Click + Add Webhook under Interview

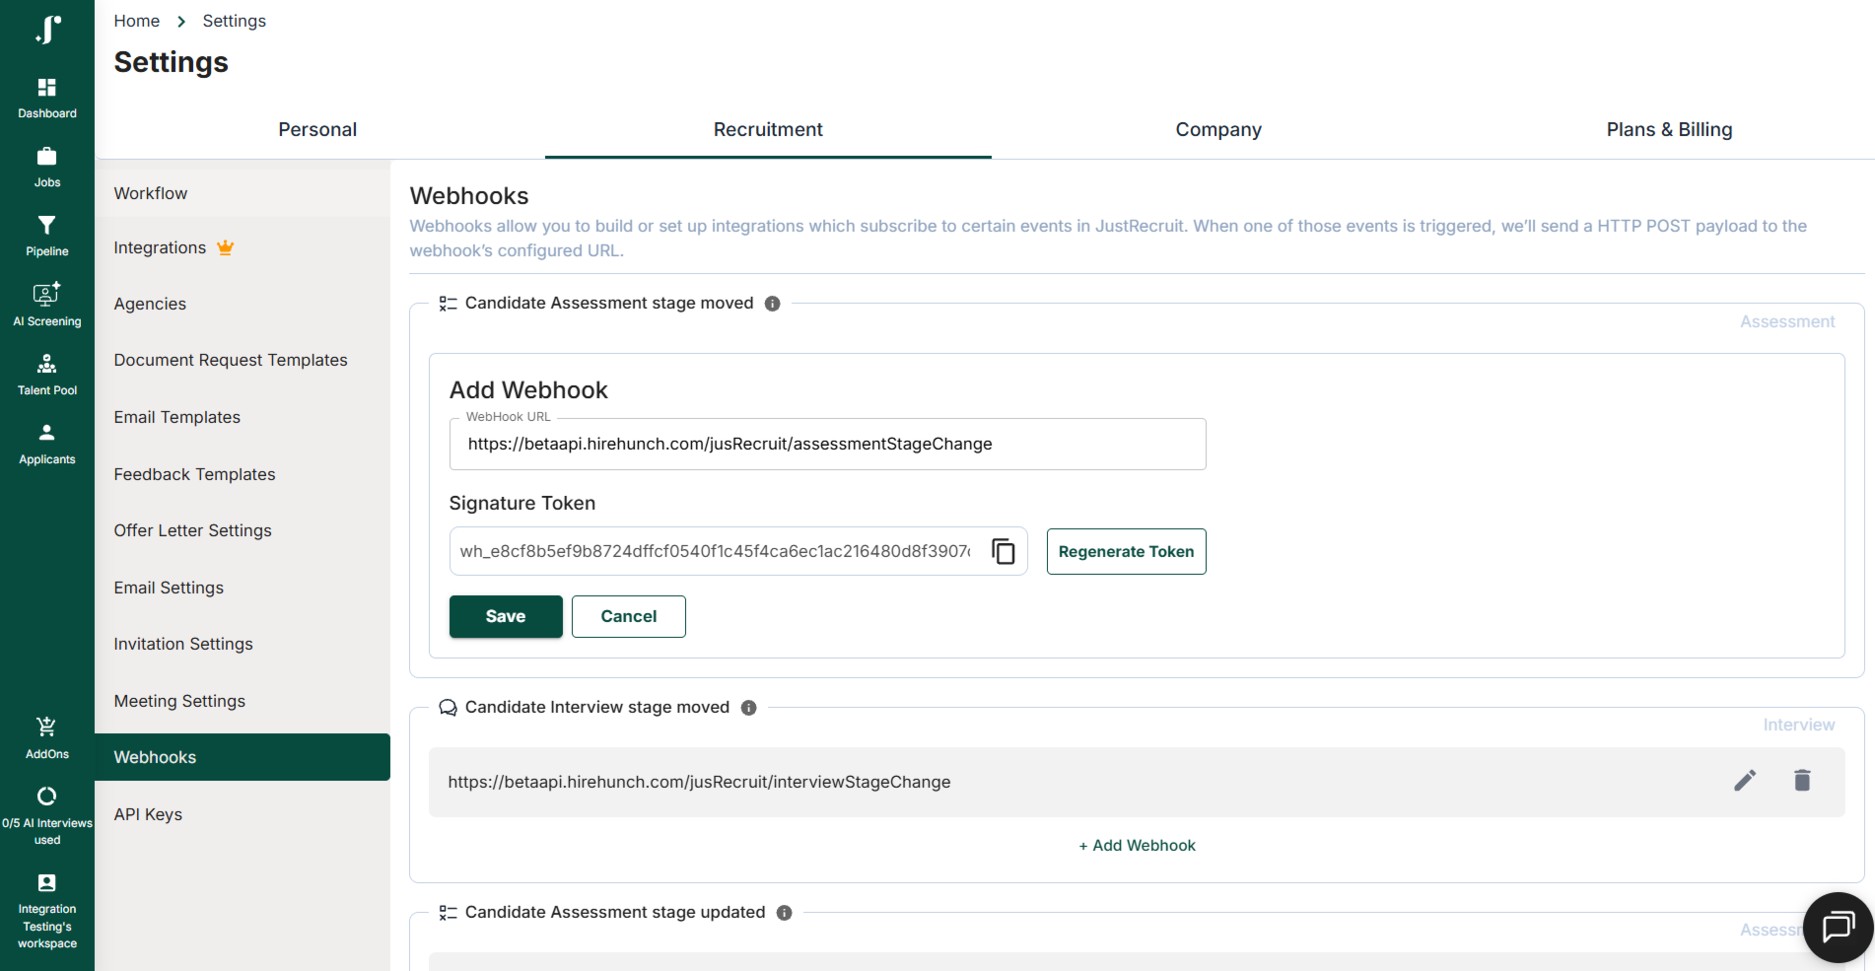click(x=1137, y=846)
